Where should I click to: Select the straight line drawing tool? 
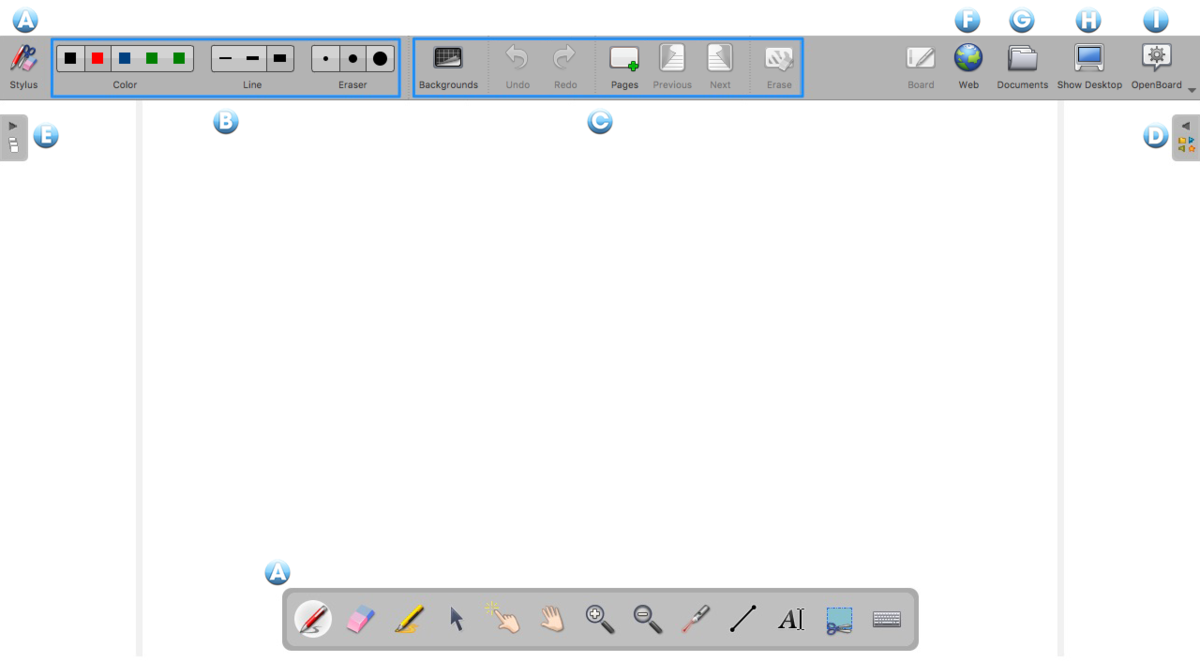point(743,620)
